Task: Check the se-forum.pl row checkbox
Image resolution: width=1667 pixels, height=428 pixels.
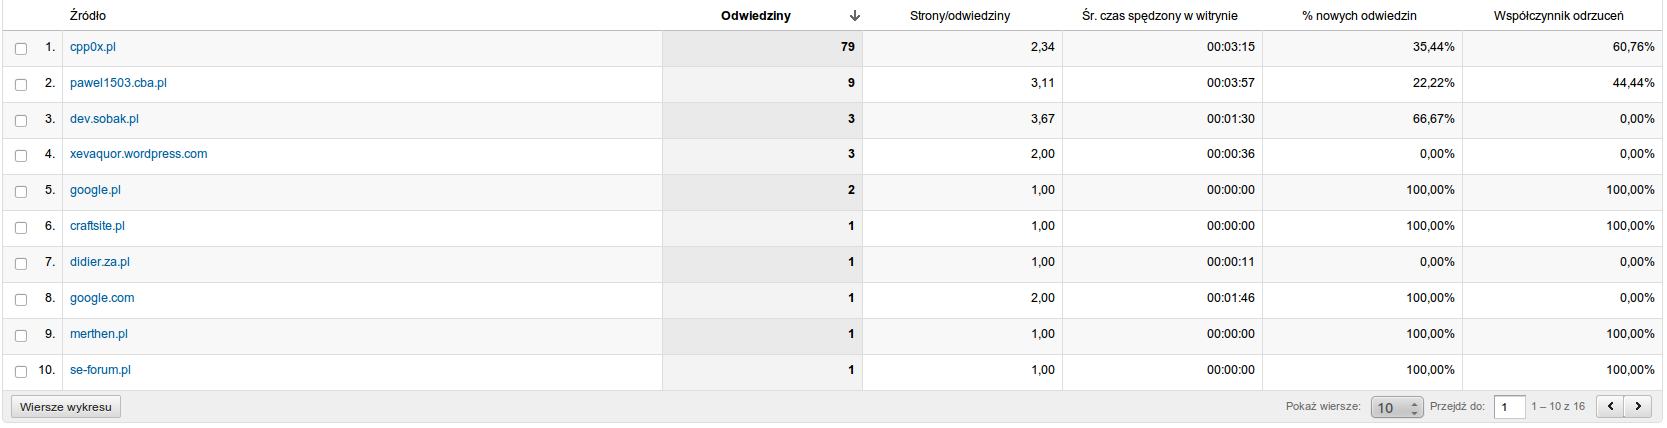Action: [x=21, y=371]
